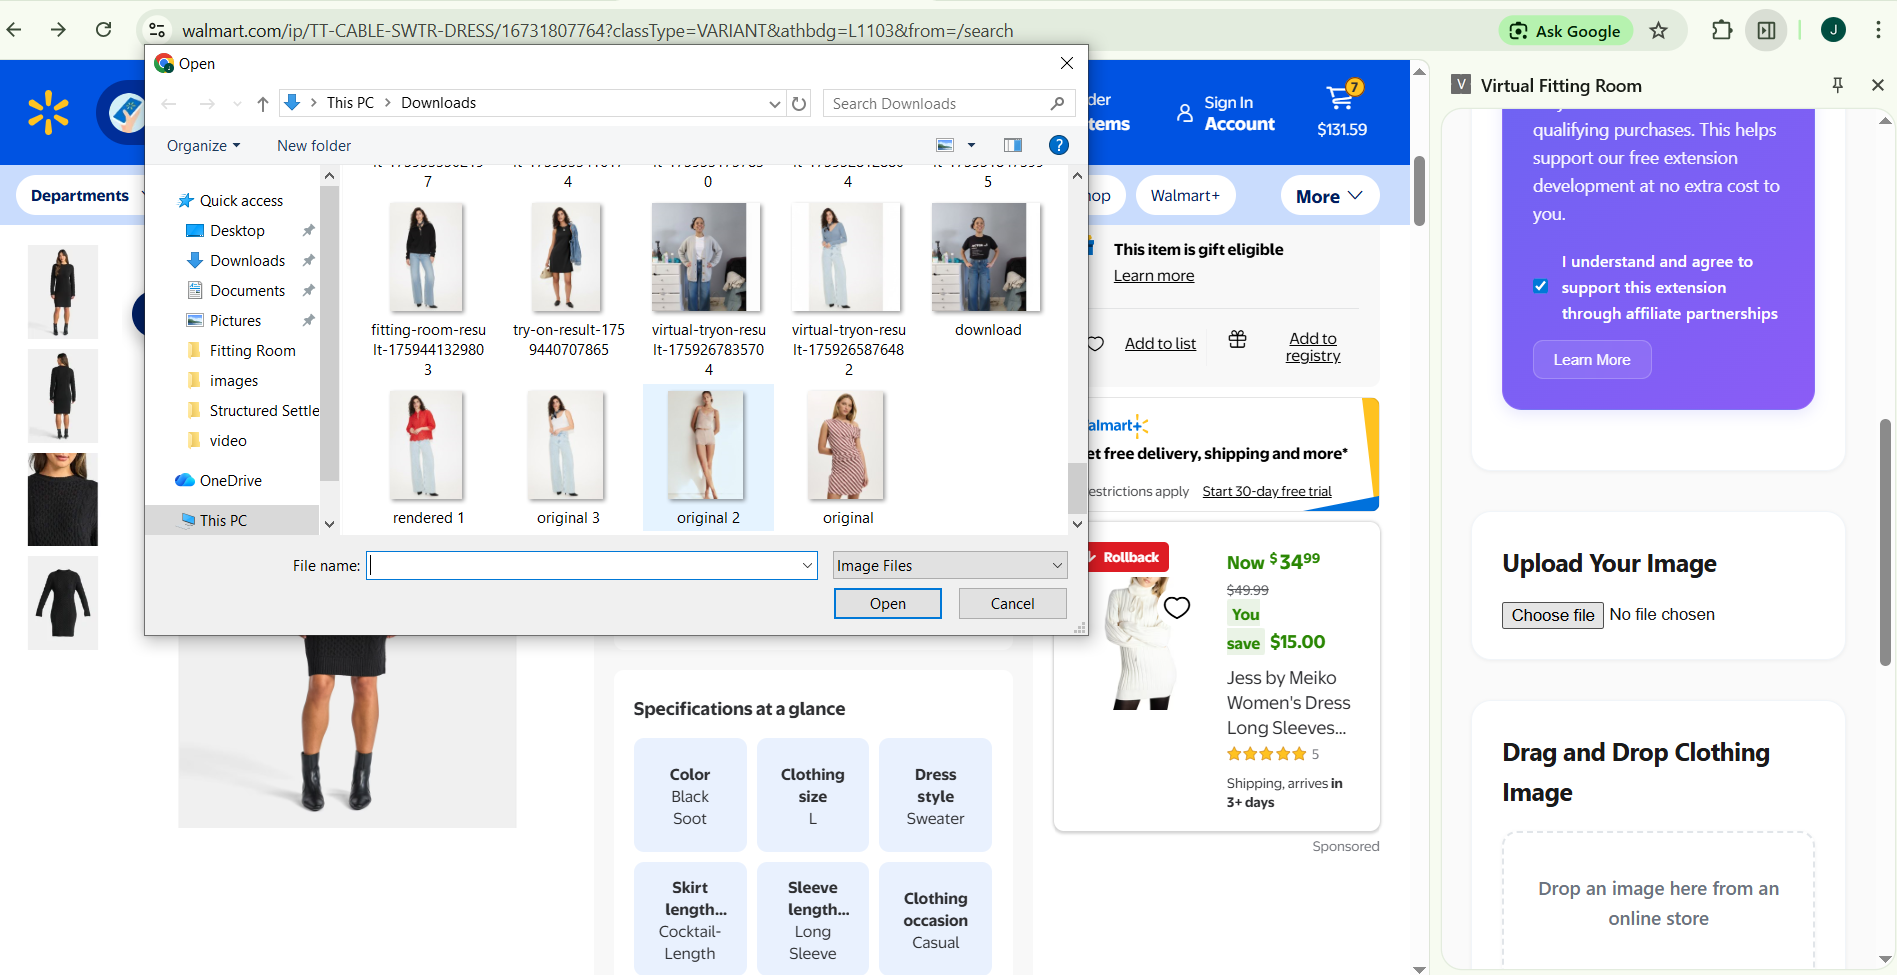Select Downloads in Quick access
This screenshot has height=975, width=1897.
coord(247,261)
